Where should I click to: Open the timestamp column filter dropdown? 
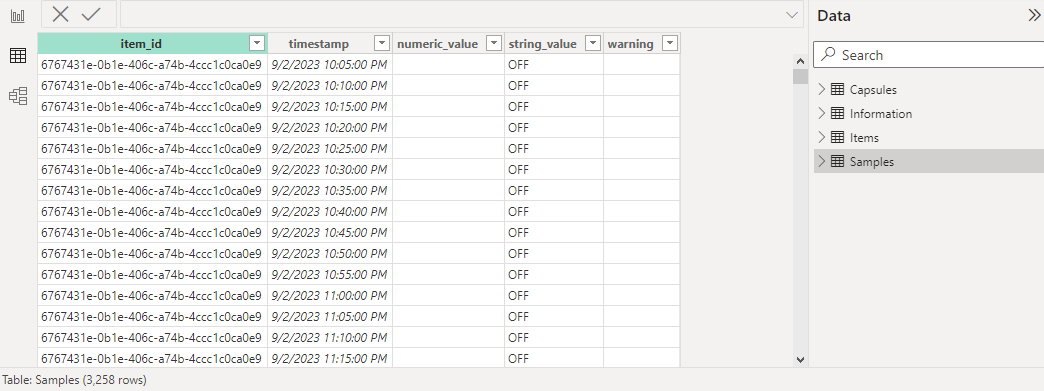coord(382,44)
